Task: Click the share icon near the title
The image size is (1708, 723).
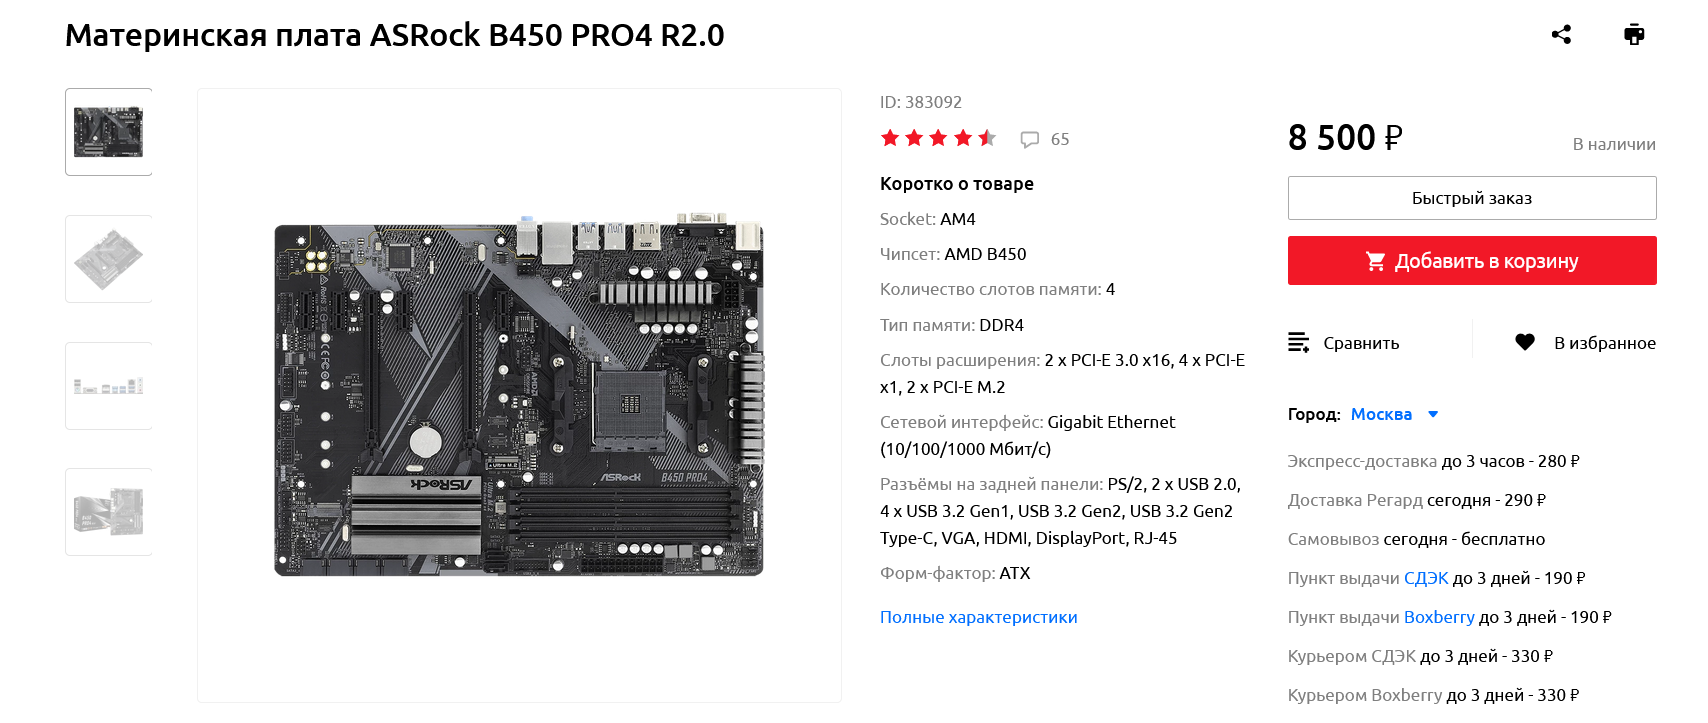Action: pyautogui.click(x=1561, y=35)
